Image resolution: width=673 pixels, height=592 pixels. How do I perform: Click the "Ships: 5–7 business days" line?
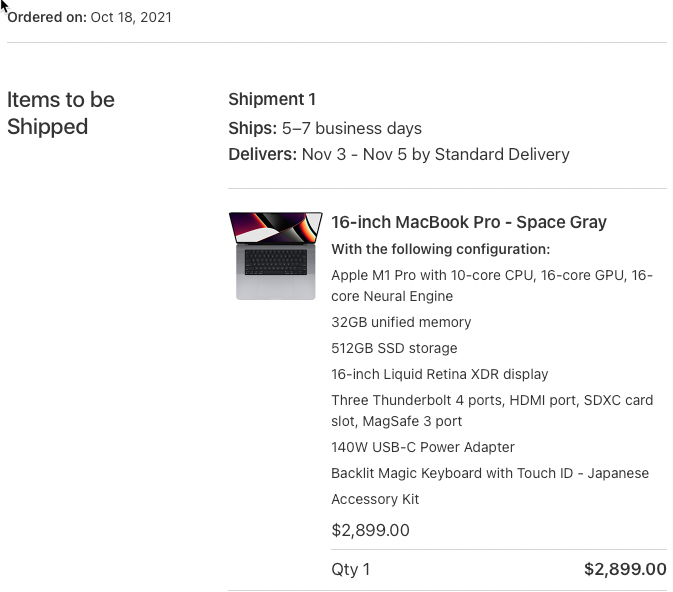325,128
